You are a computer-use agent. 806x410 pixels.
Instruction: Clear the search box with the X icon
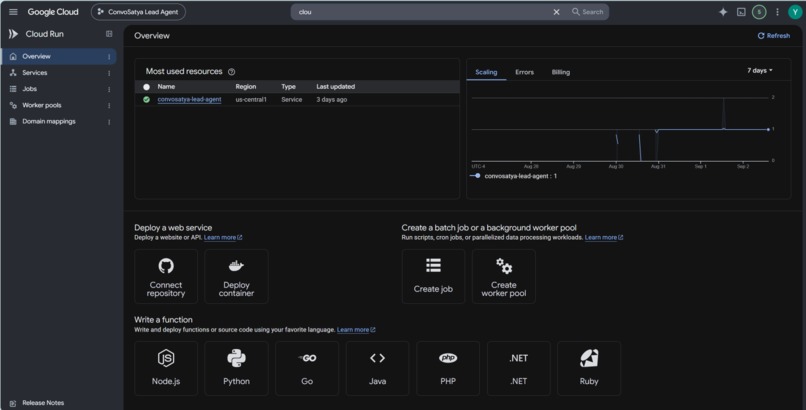(x=556, y=12)
